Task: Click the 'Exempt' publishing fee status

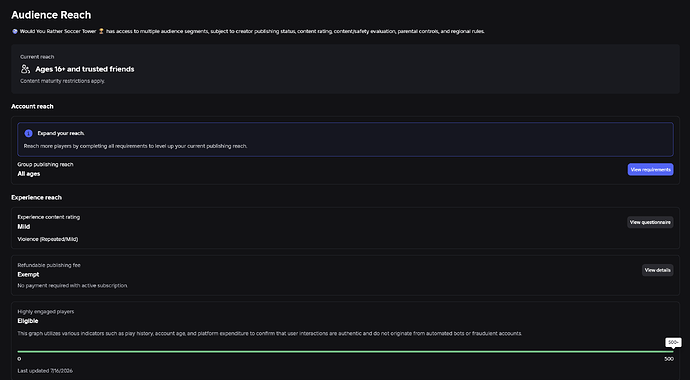Action: 28,274
